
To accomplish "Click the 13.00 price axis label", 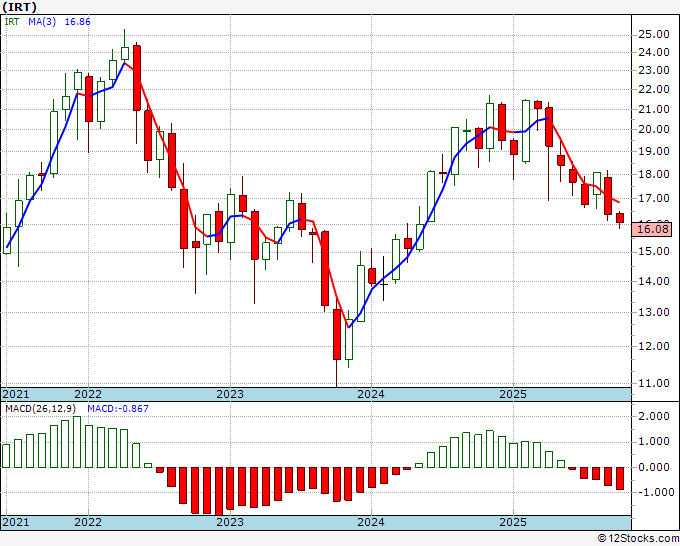I will point(654,312).
